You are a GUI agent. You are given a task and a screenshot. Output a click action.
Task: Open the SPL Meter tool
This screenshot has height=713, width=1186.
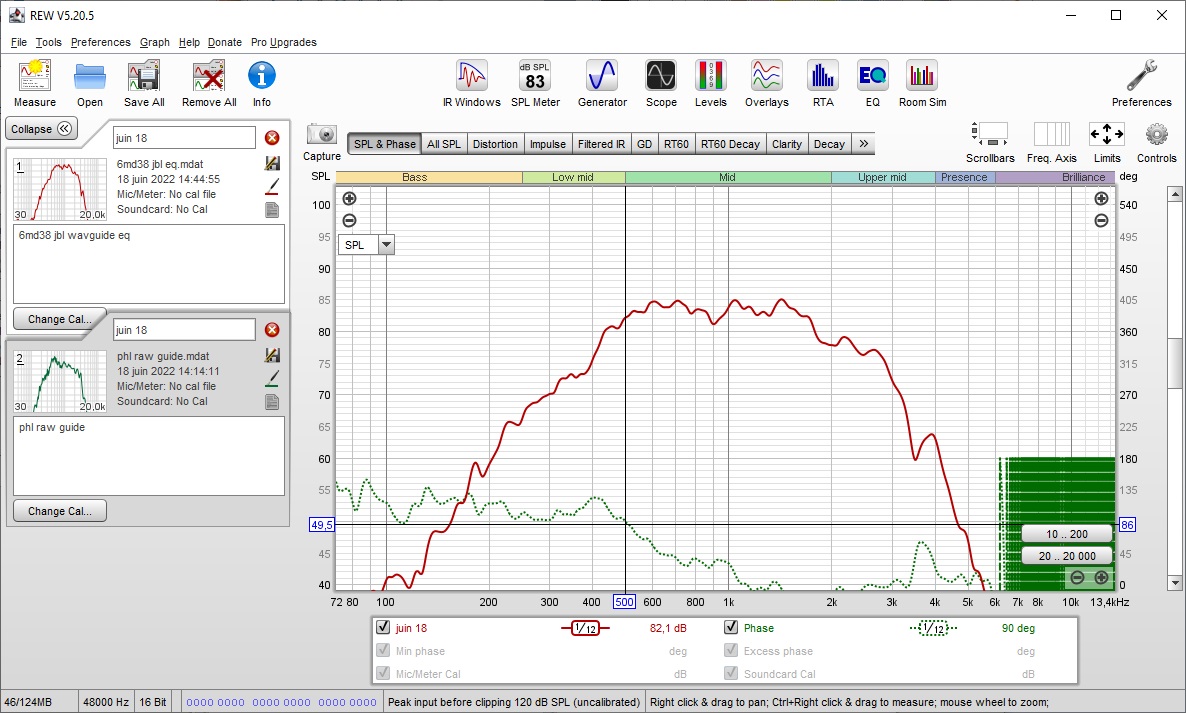(x=535, y=83)
